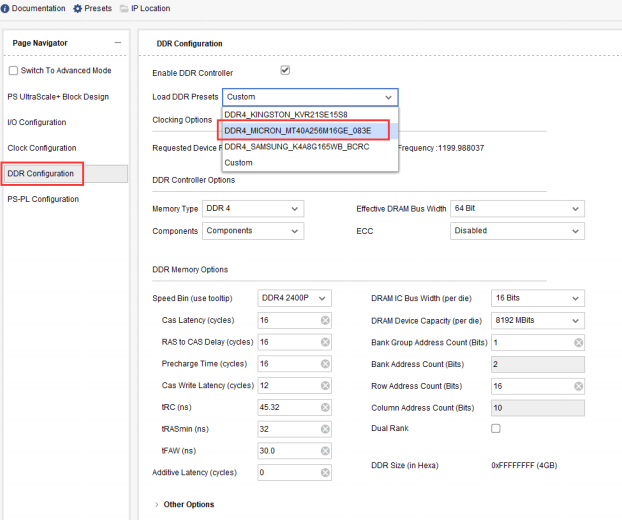Select Custom from the presets list
This screenshot has width=622, height=520.
310,163
